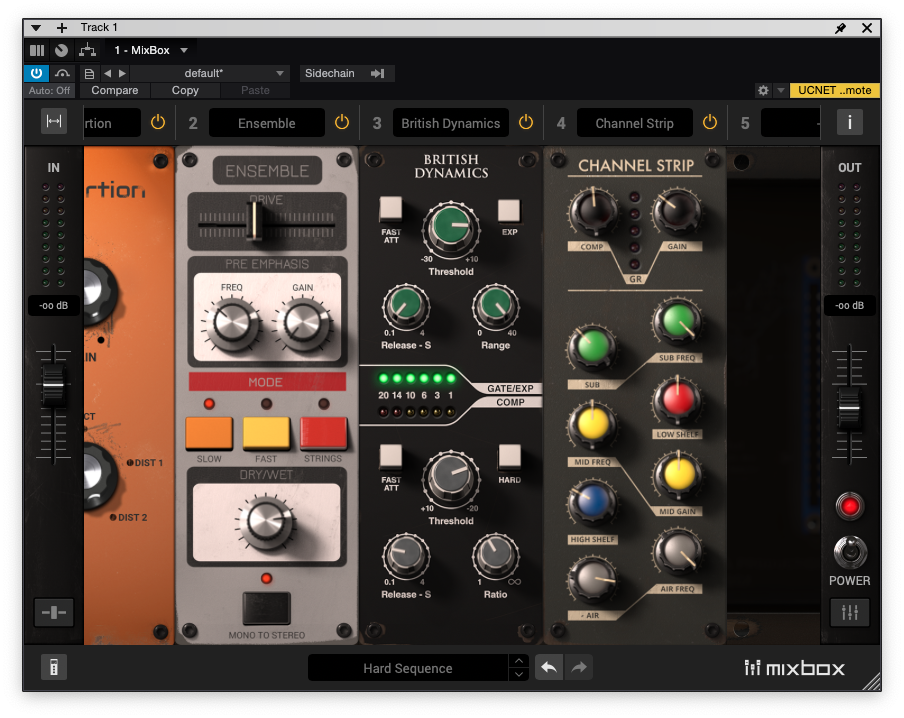The width and height of the screenshot is (904, 718).
Task: Click the Copy button
Action: [185, 91]
